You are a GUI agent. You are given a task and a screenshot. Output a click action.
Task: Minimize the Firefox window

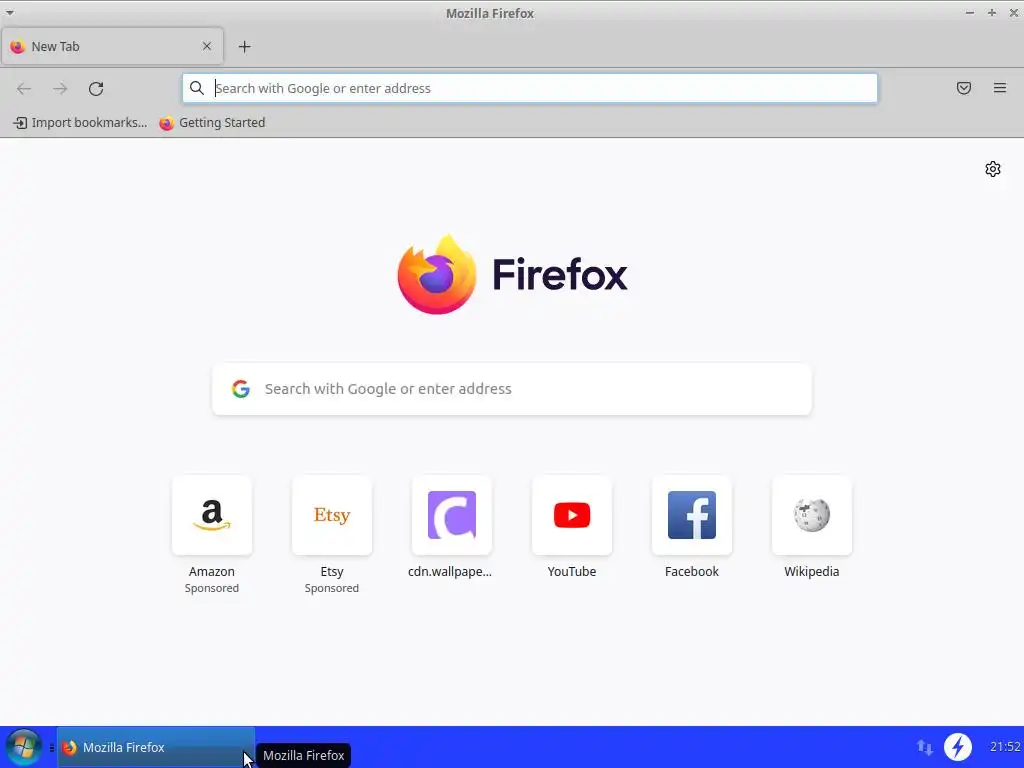coord(970,13)
